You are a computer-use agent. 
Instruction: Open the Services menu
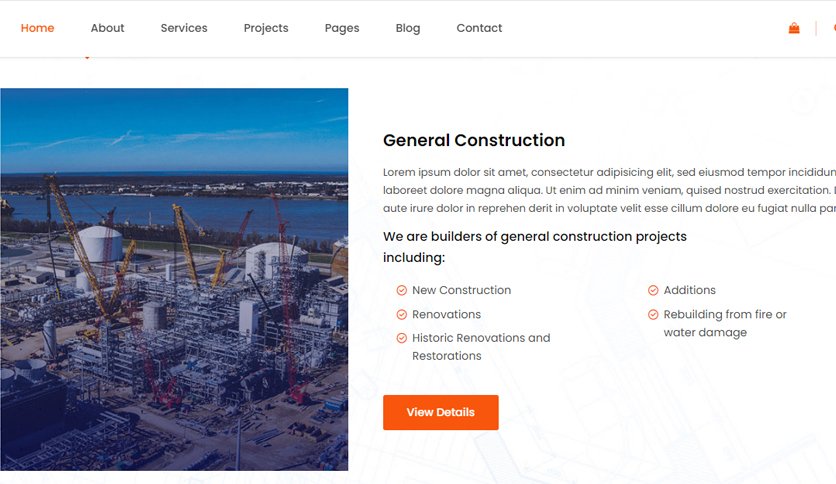tap(184, 28)
